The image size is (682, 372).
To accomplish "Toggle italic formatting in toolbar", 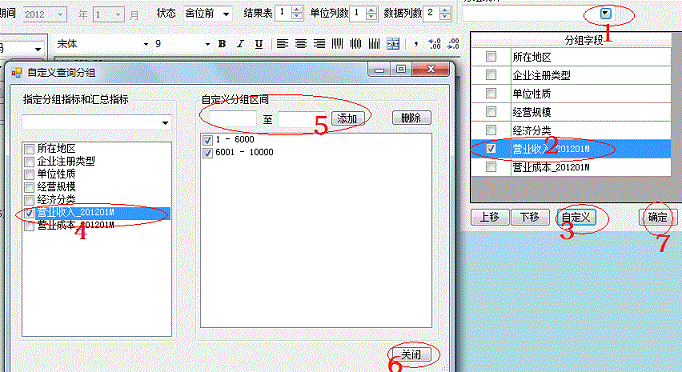I will coord(240,44).
